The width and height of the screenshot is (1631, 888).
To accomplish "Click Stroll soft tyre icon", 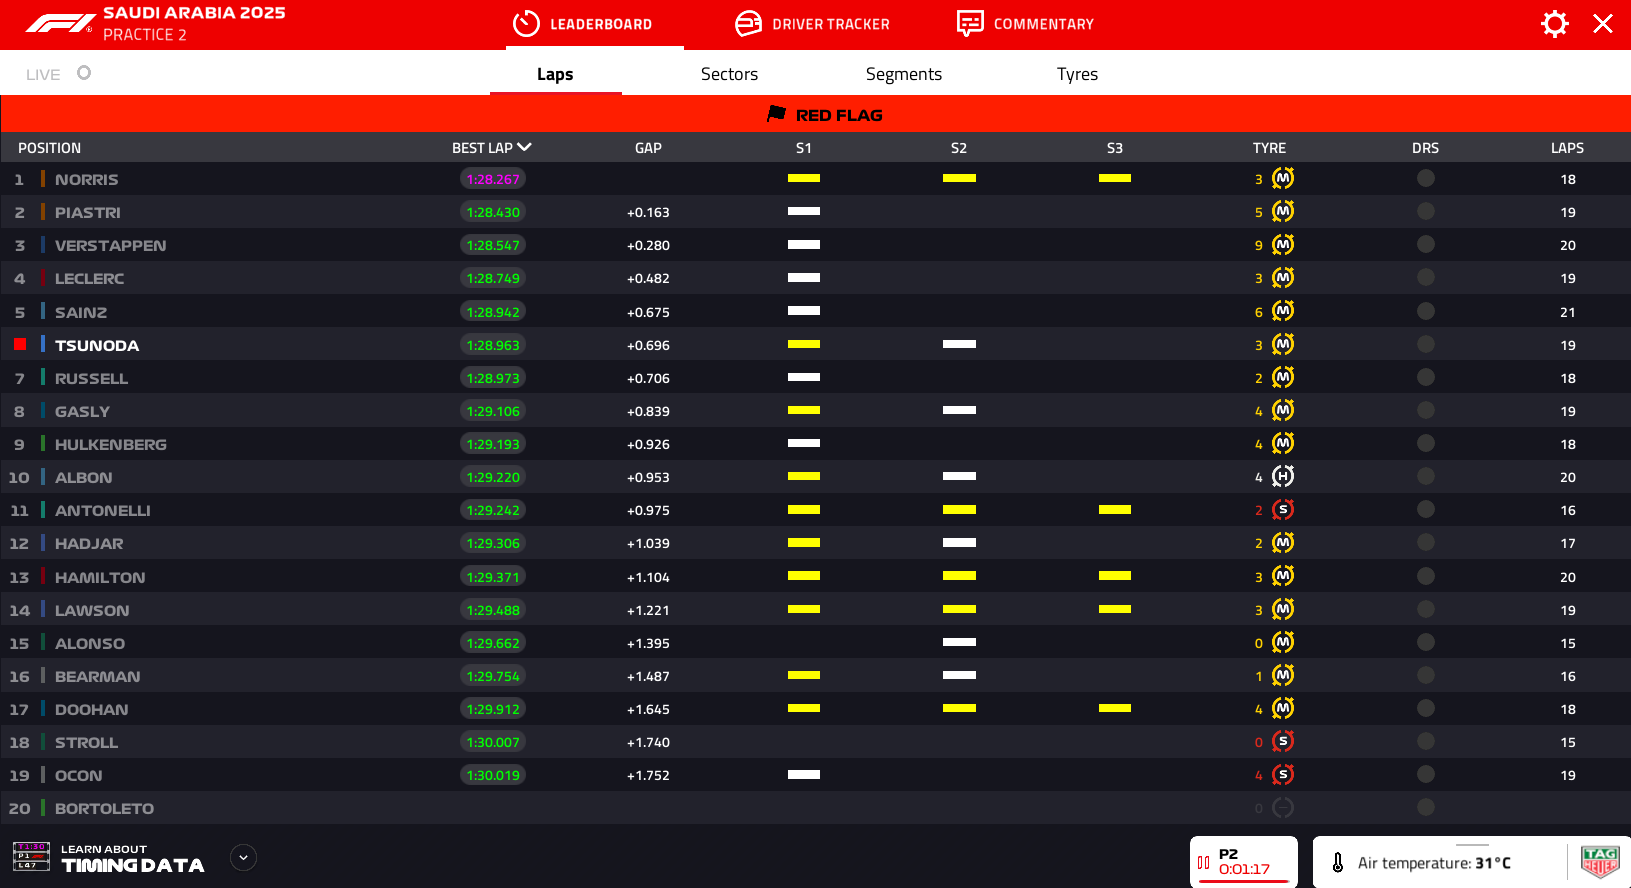I will 1283,742.
